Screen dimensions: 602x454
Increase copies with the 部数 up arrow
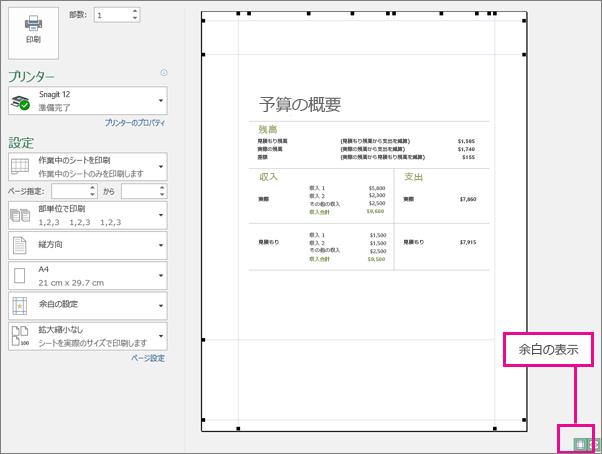coord(135,12)
